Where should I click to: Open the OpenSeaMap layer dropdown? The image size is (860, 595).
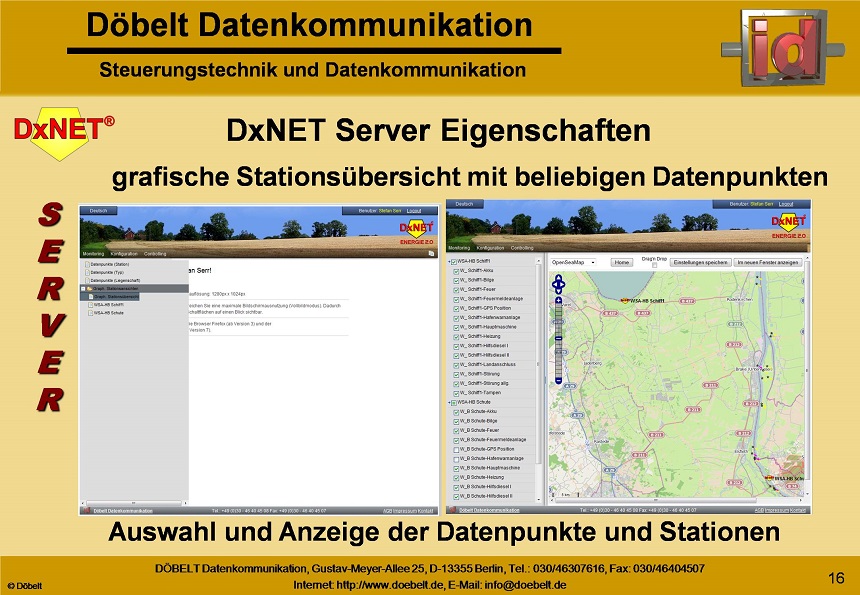(x=574, y=263)
